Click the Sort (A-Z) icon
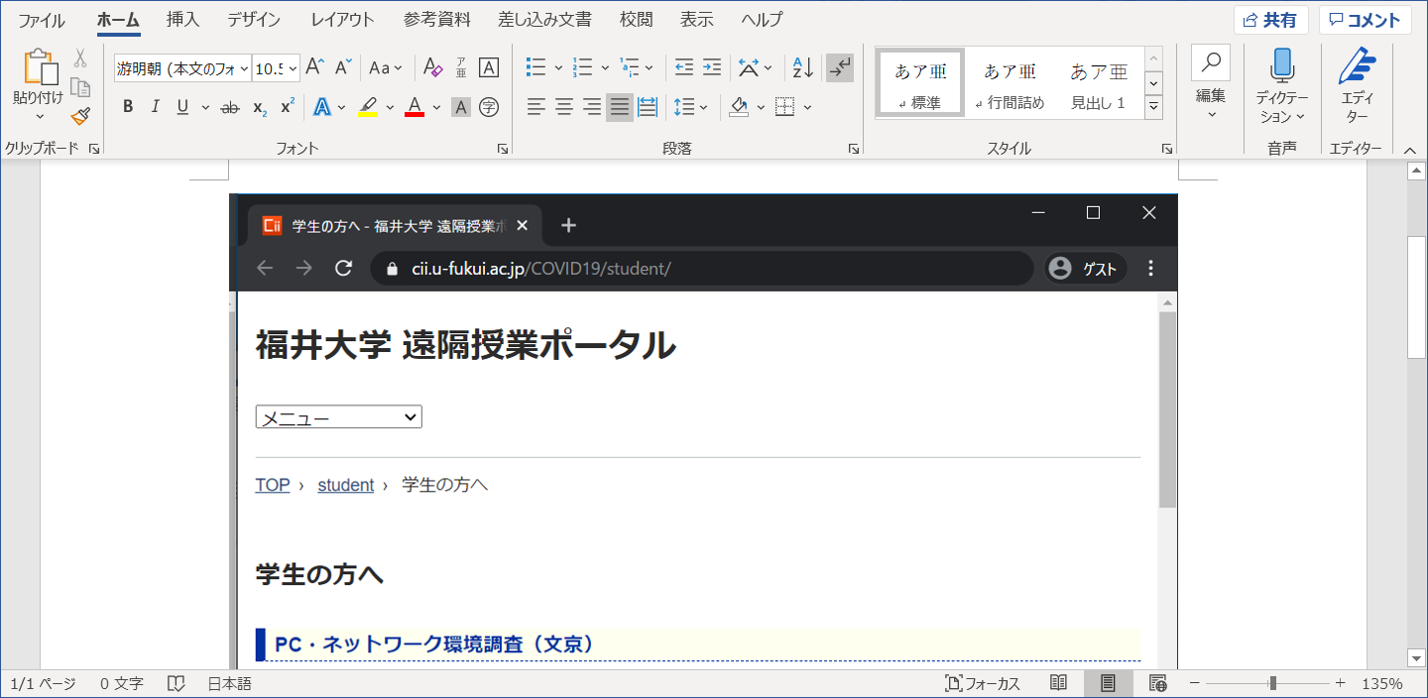 pyautogui.click(x=803, y=68)
